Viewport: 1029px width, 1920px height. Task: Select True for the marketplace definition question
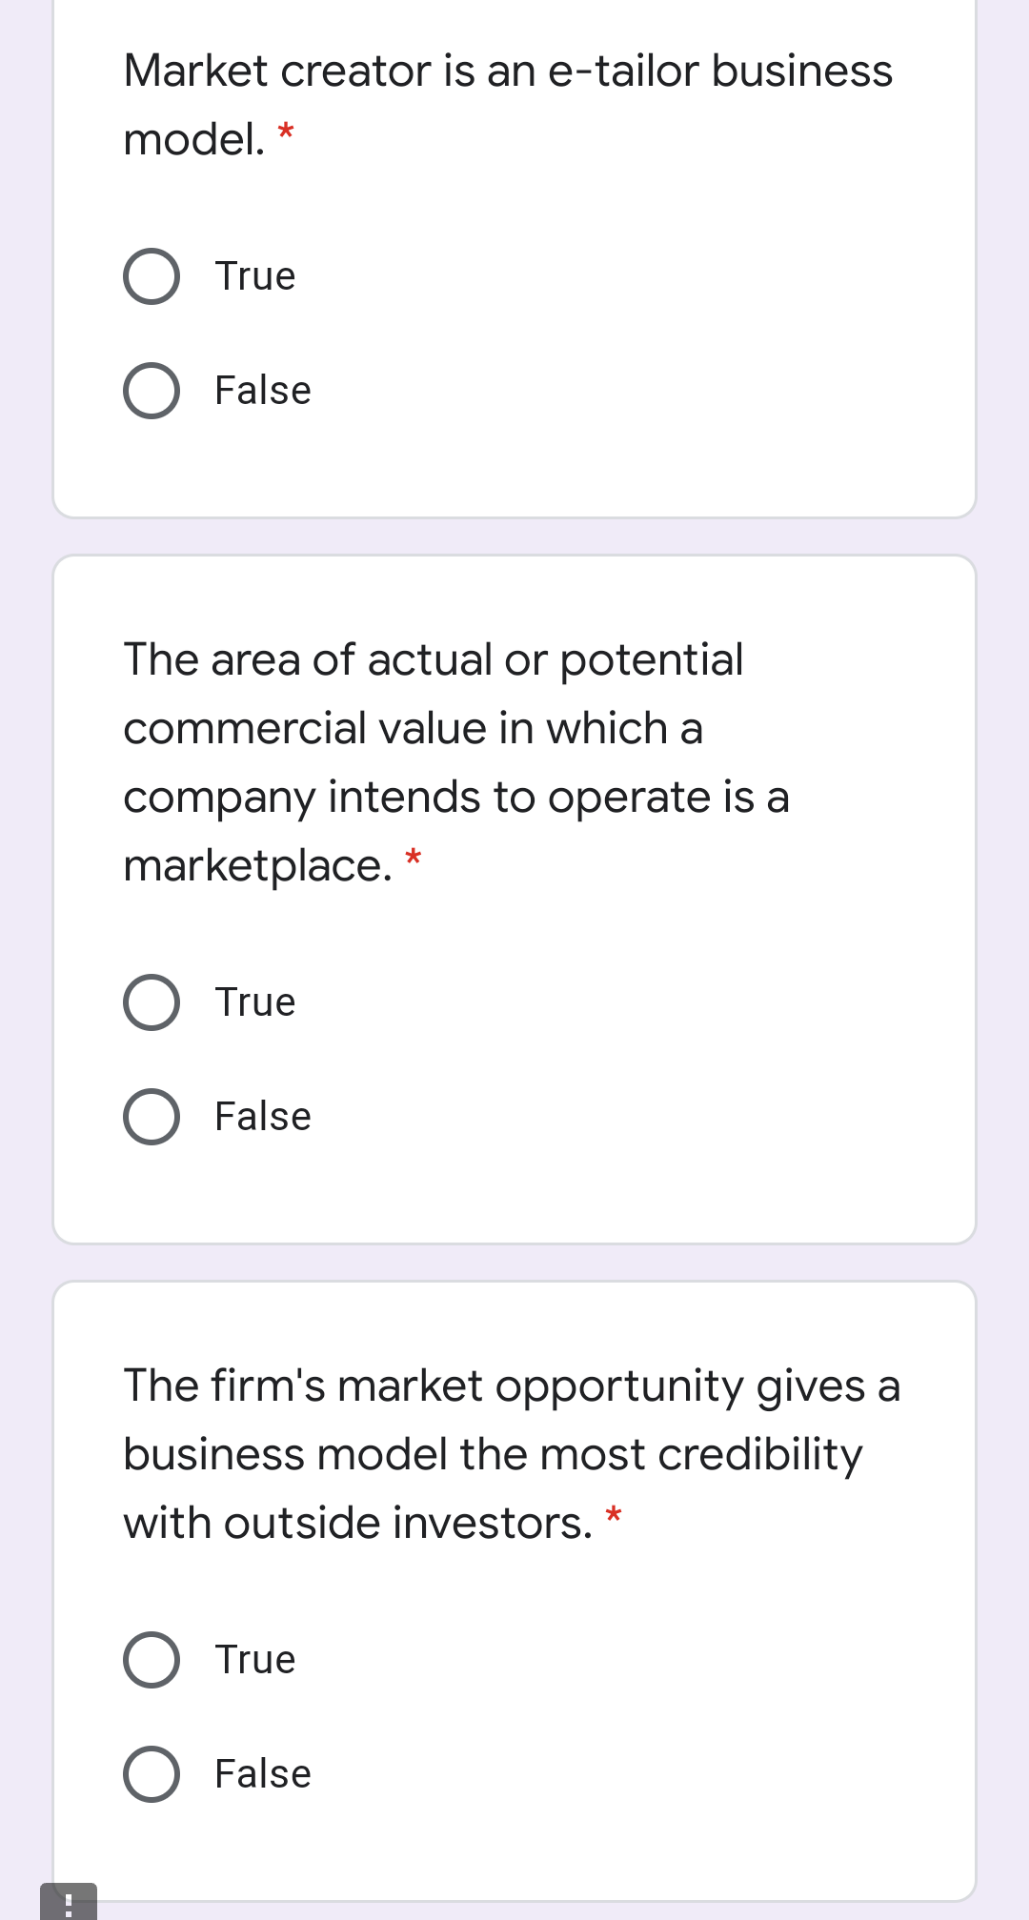(x=152, y=1001)
